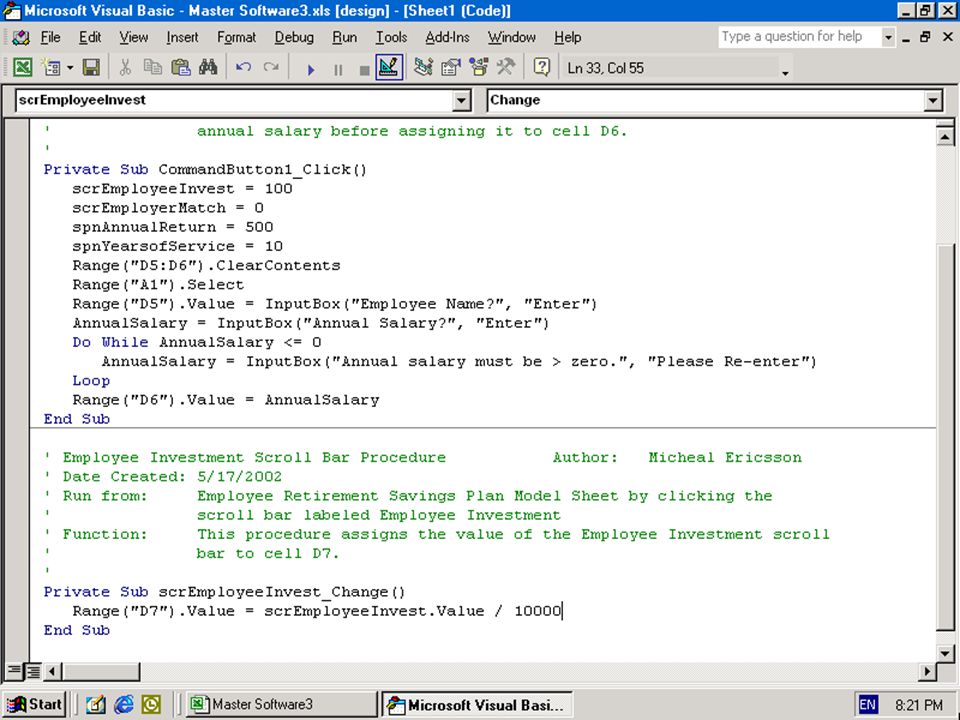Open Find with the binoculars icon
Viewport: 960px width, 720px height.
coord(208,67)
